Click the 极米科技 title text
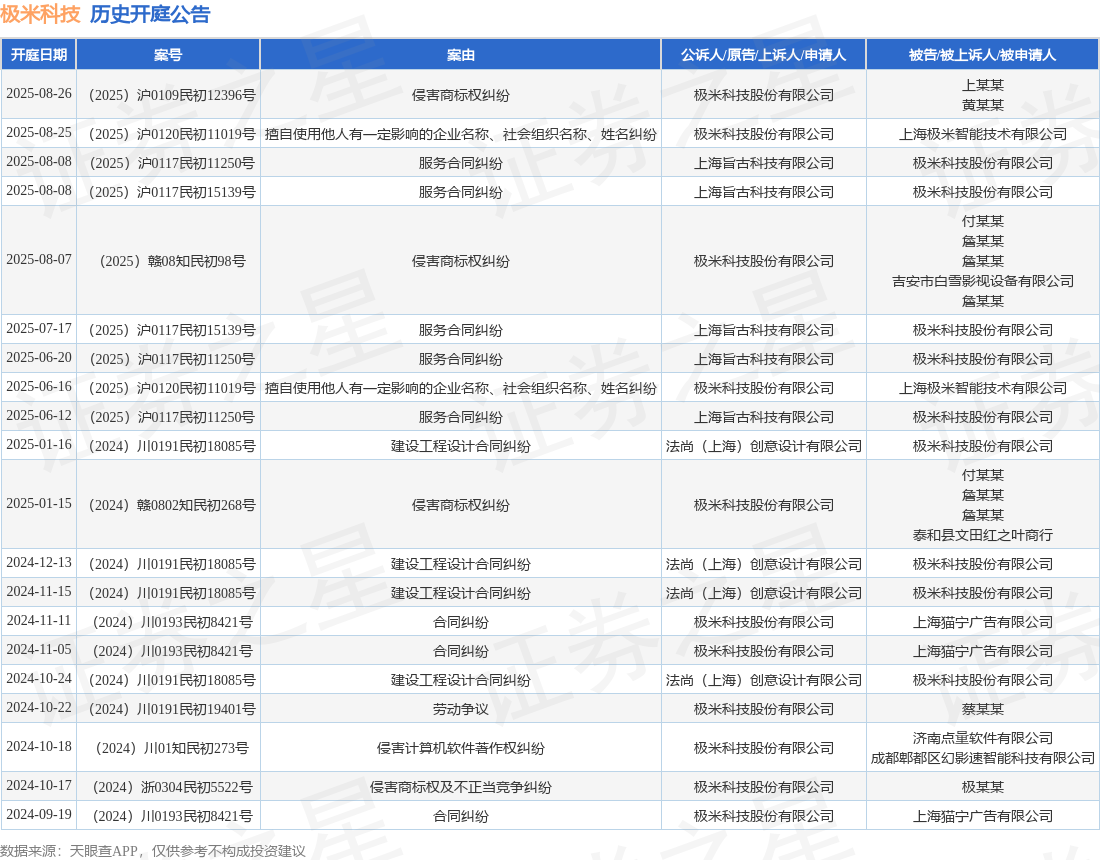1100x860 pixels. tap(41, 14)
